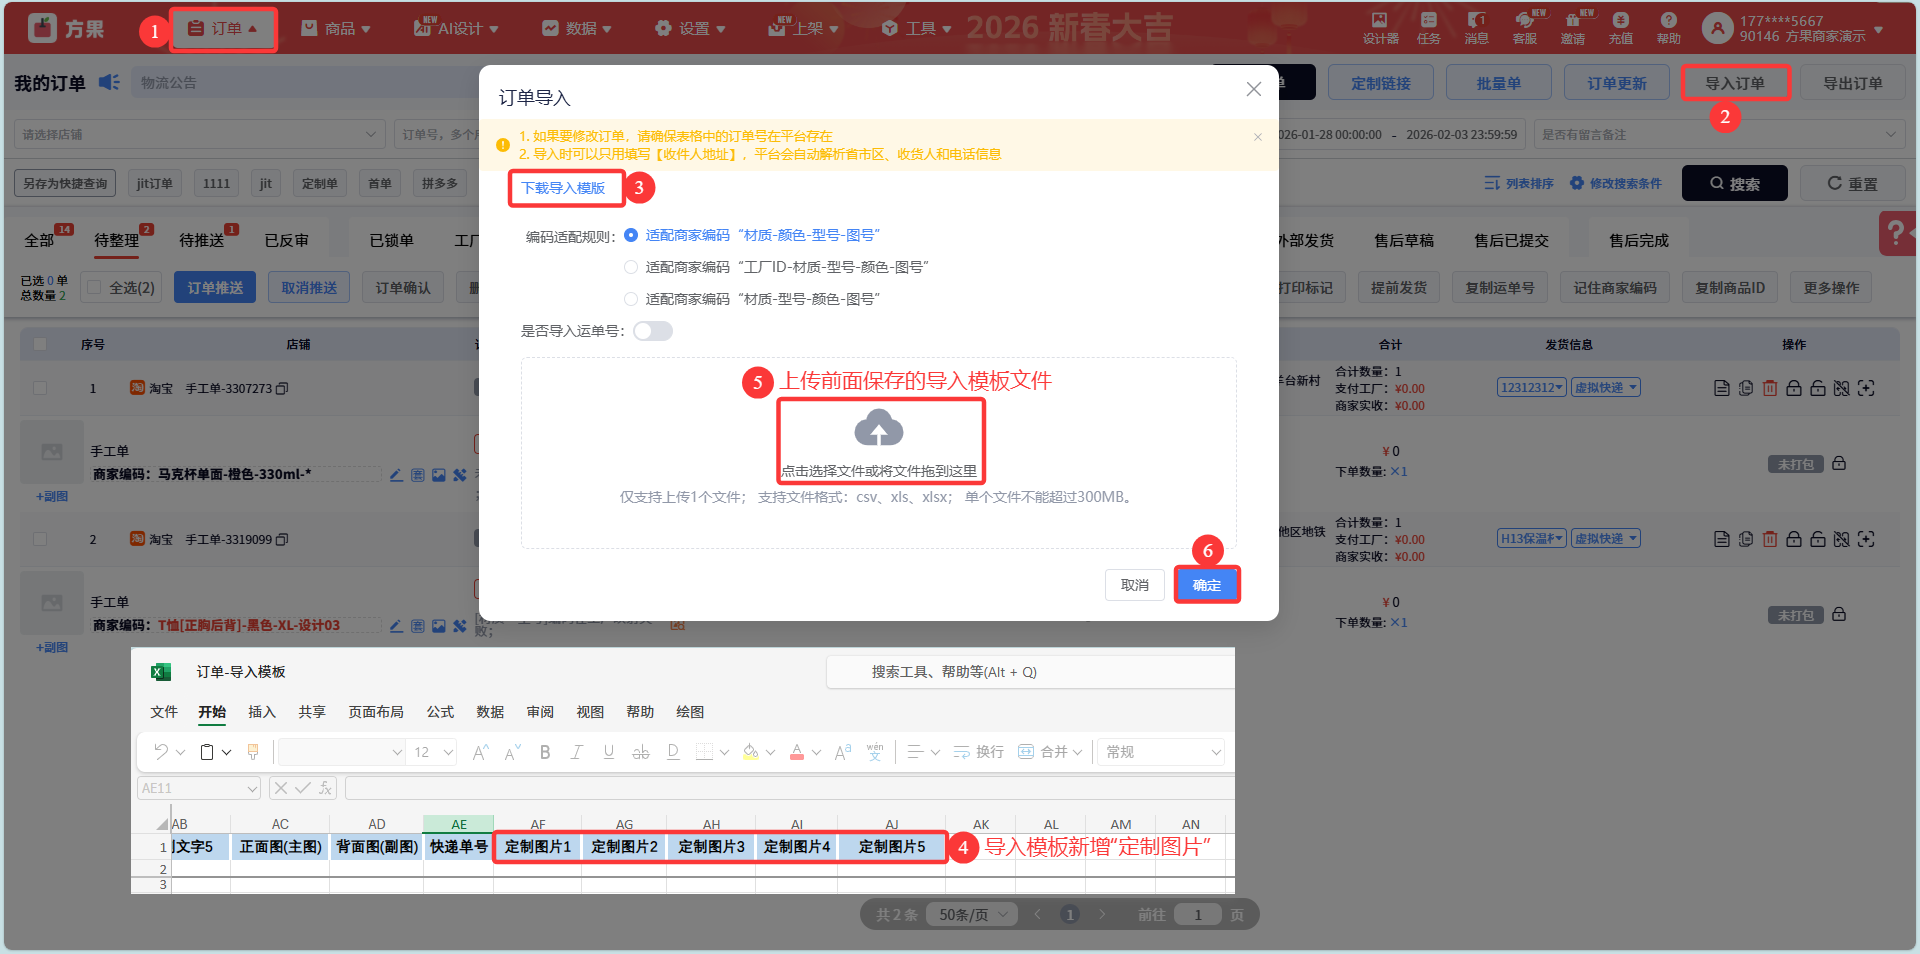Click the blue 确定 button
Screen dimensions: 1920x954
point(1206,585)
